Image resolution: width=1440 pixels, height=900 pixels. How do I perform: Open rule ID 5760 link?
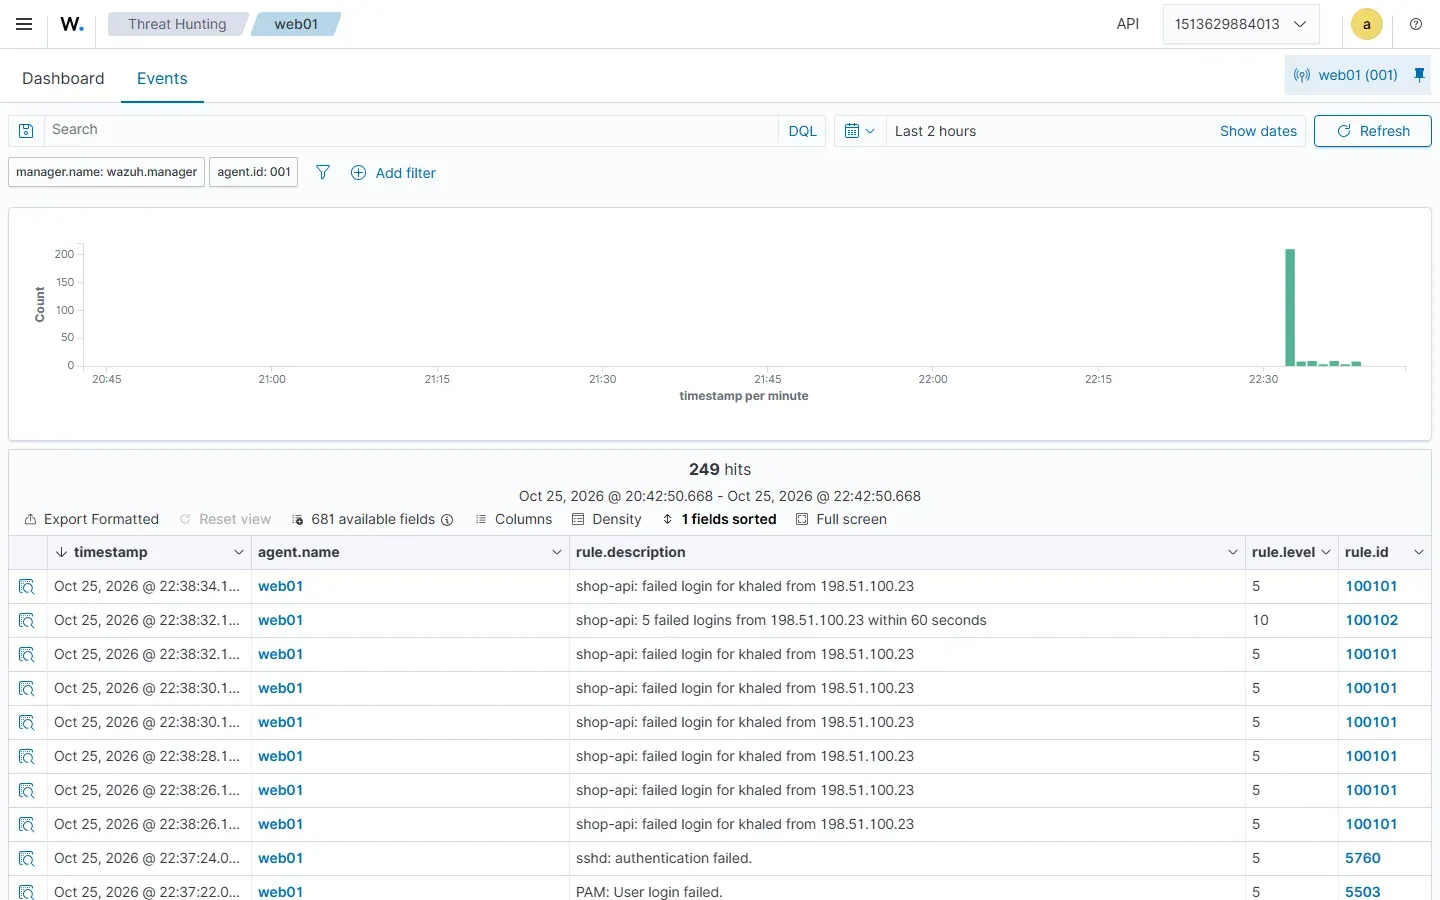tap(1362, 859)
